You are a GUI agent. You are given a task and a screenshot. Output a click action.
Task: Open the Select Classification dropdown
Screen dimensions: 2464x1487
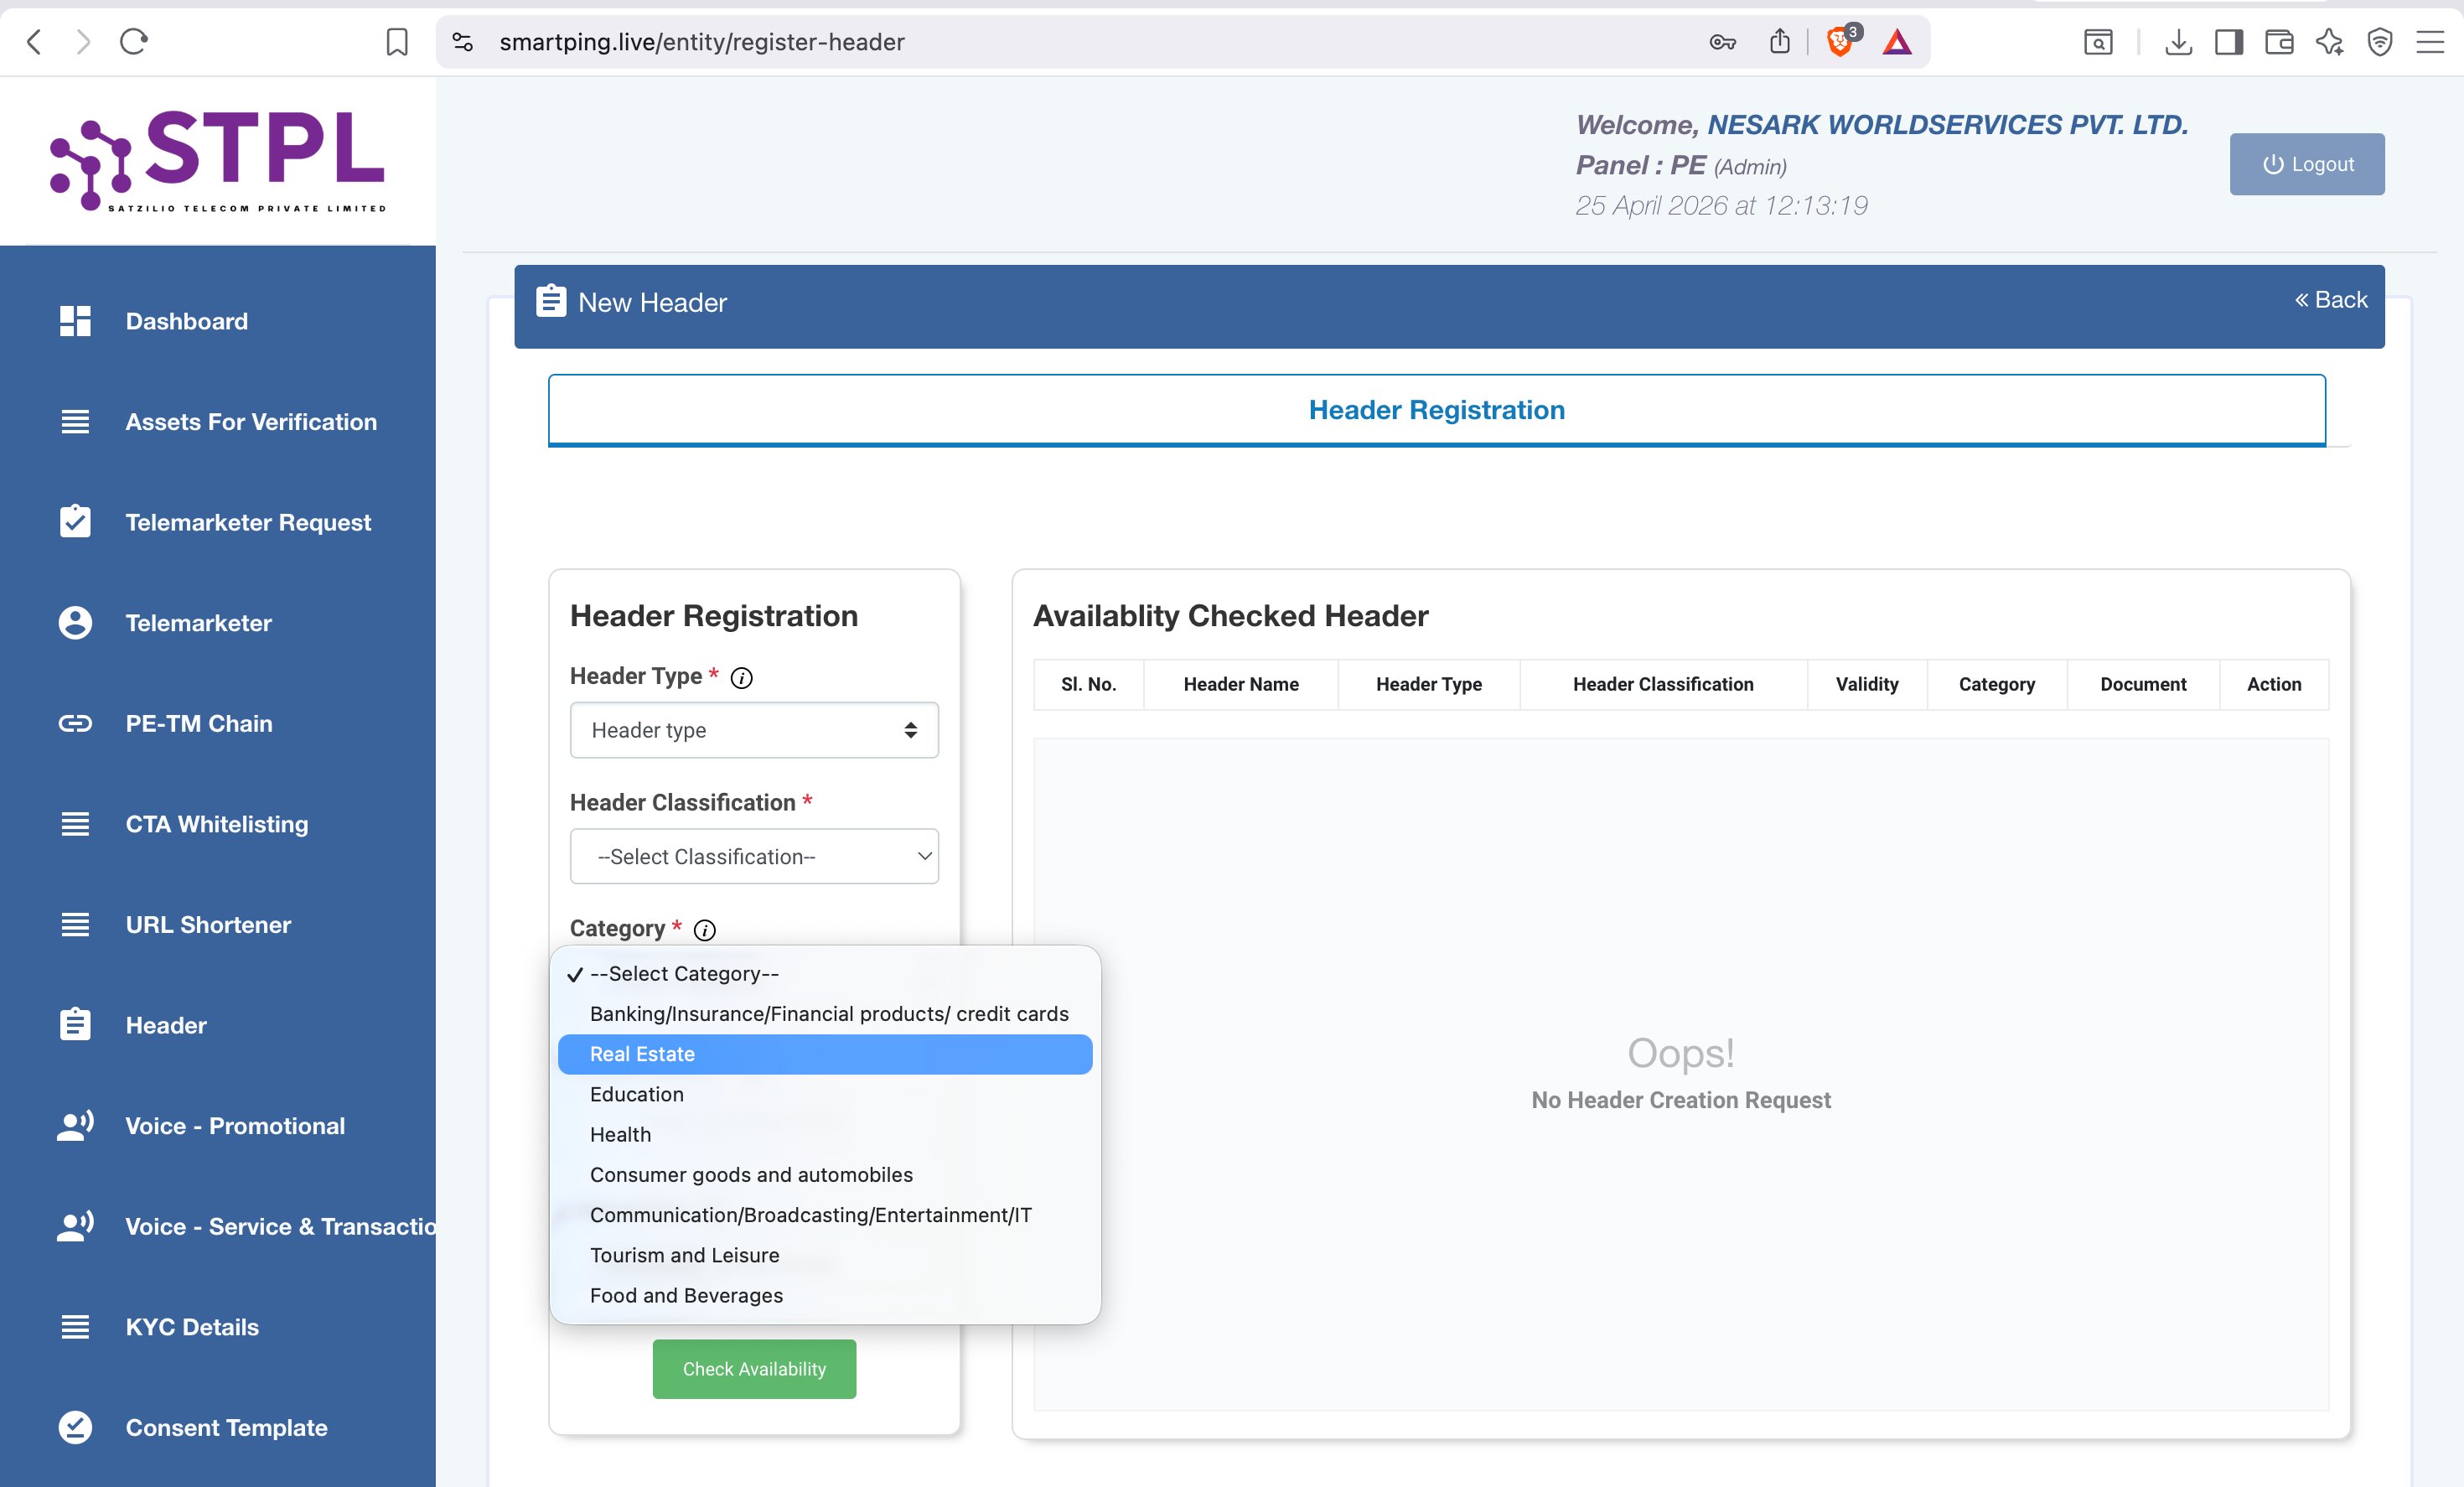click(x=754, y=856)
